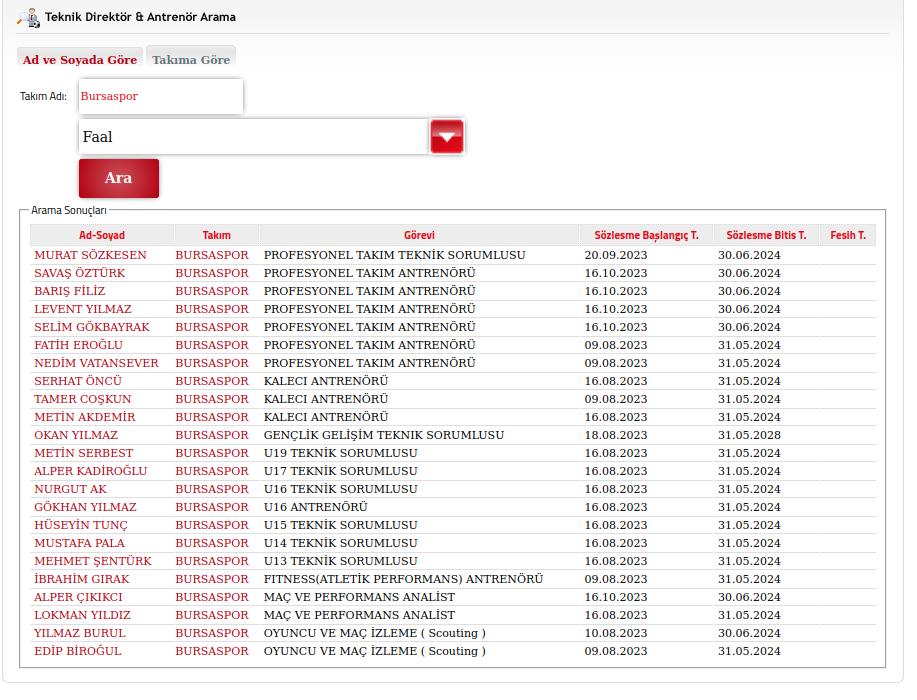Switch to the Takıma Göre tab

191,59
